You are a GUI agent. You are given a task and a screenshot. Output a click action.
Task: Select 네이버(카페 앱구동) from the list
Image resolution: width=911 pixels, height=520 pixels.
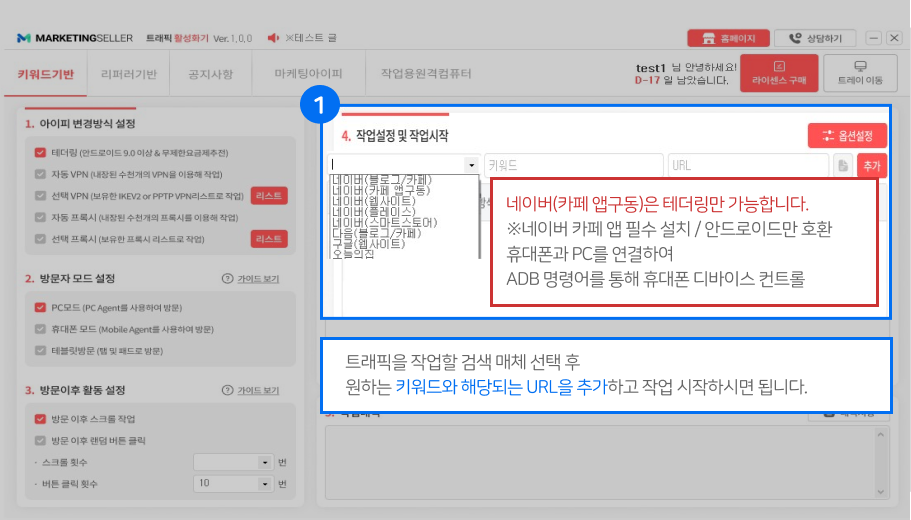tap(381, 191)
